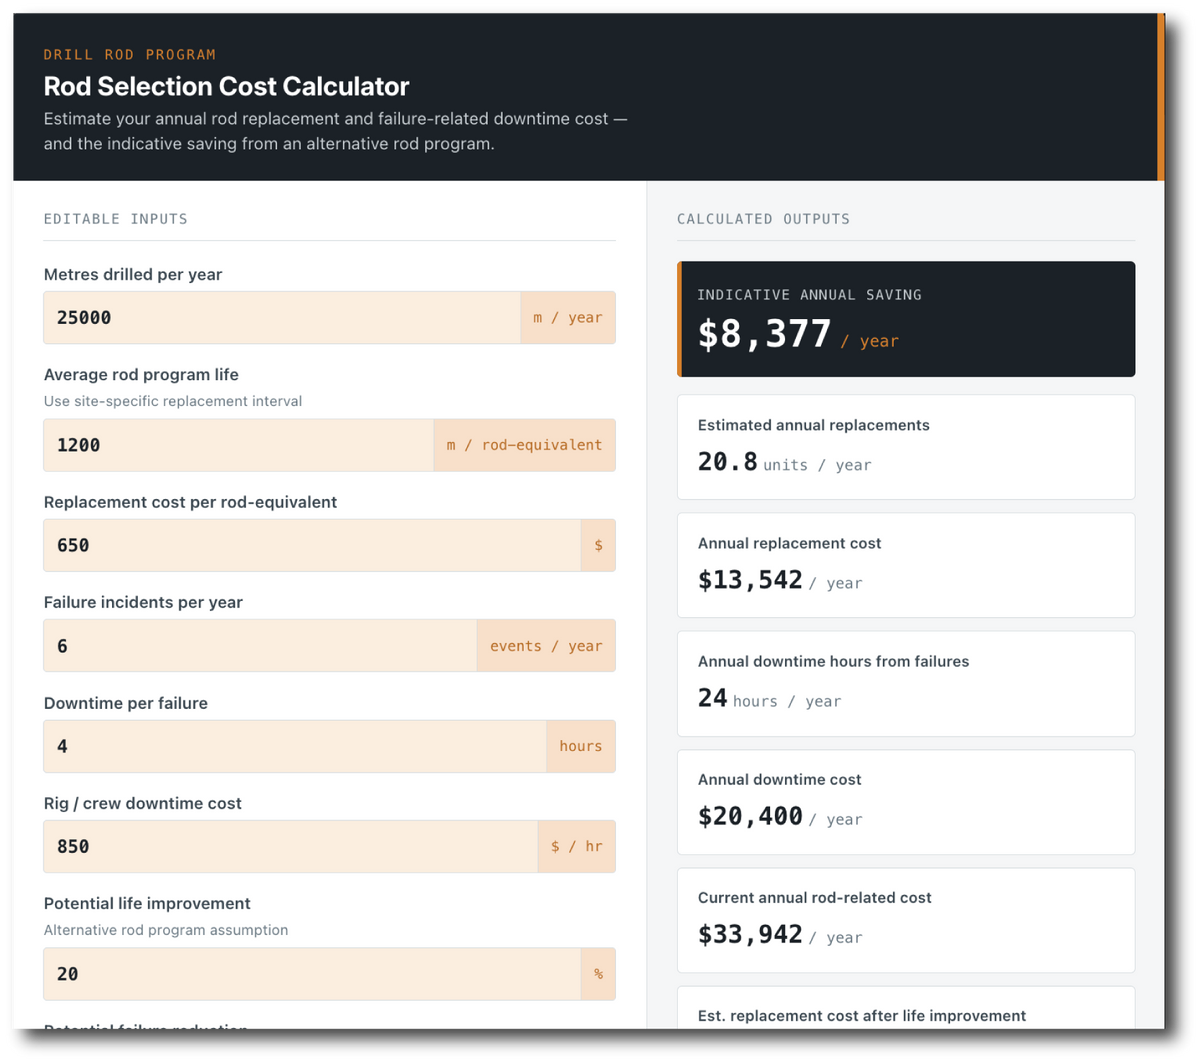
Task: Click the Indicative Annual Saving card
Action: click(906, 319)
